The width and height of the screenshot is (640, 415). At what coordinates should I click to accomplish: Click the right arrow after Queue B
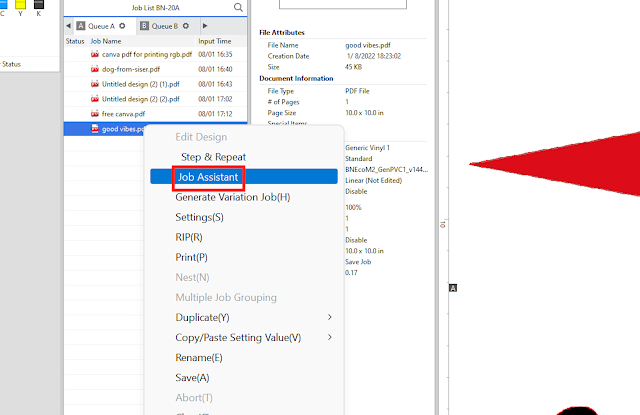[x=205, y=26]
